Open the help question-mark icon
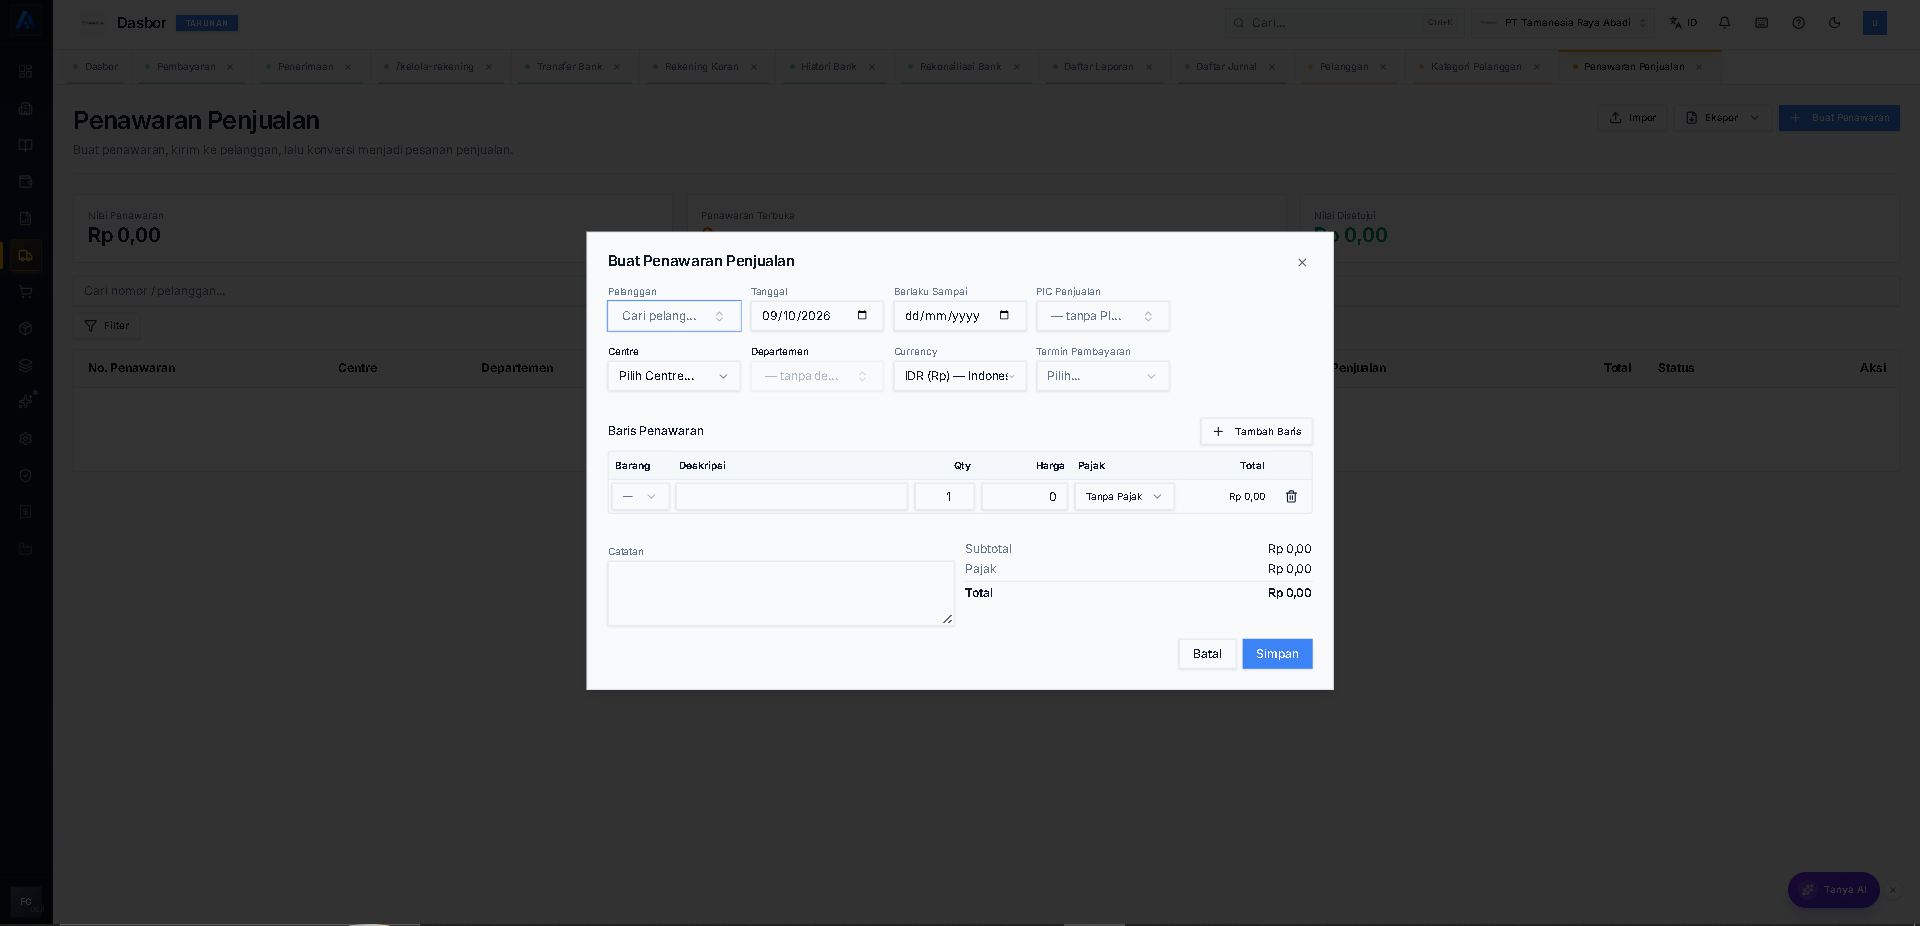 point(1799,23)
